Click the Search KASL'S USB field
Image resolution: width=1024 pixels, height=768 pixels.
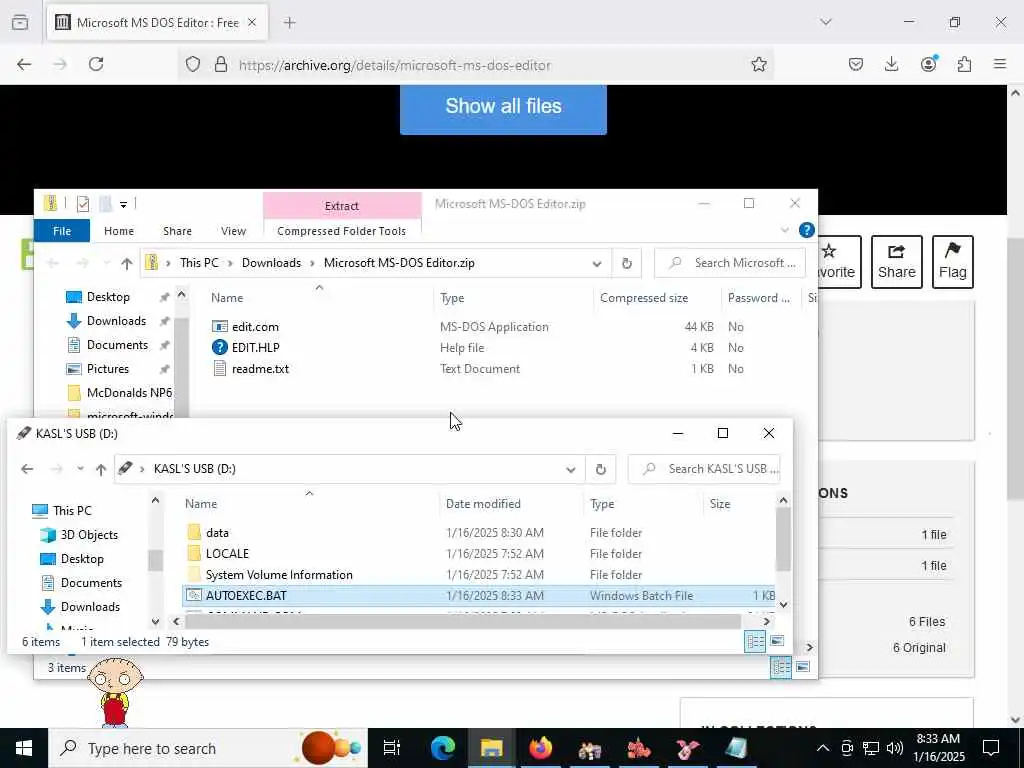tap(704, 469)
